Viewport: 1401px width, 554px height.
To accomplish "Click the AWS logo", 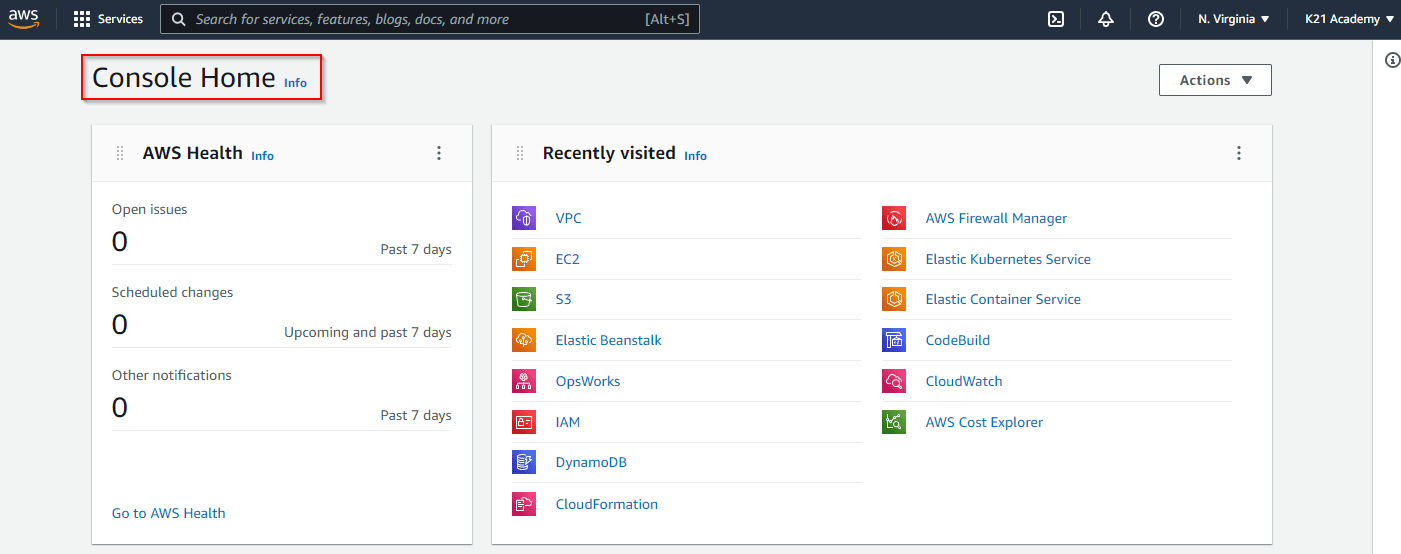I will coord(24,19).
